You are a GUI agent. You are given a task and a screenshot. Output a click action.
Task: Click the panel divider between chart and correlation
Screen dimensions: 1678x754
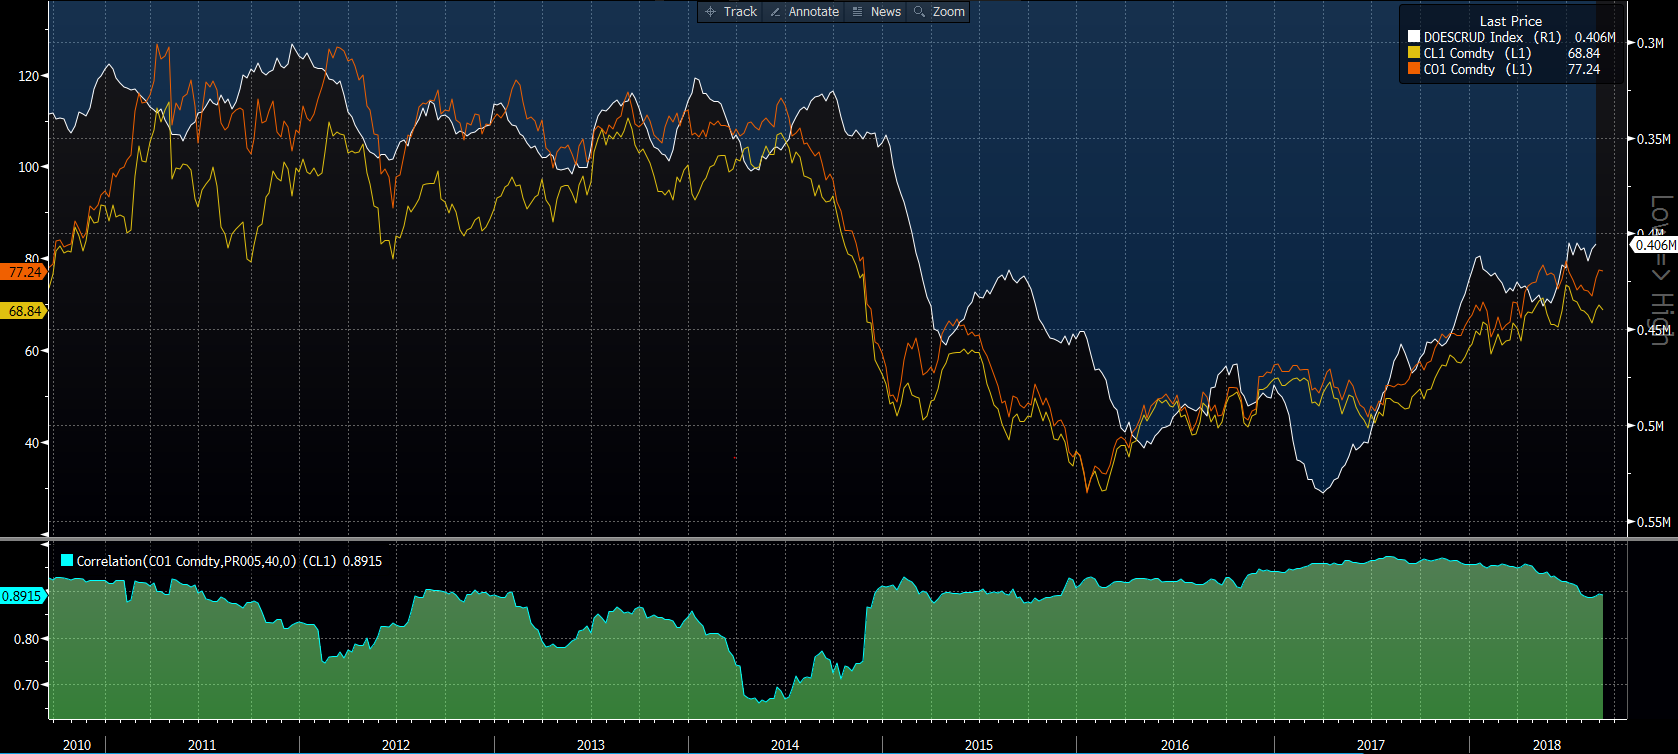pyautogui.click(x=839, y=540)
